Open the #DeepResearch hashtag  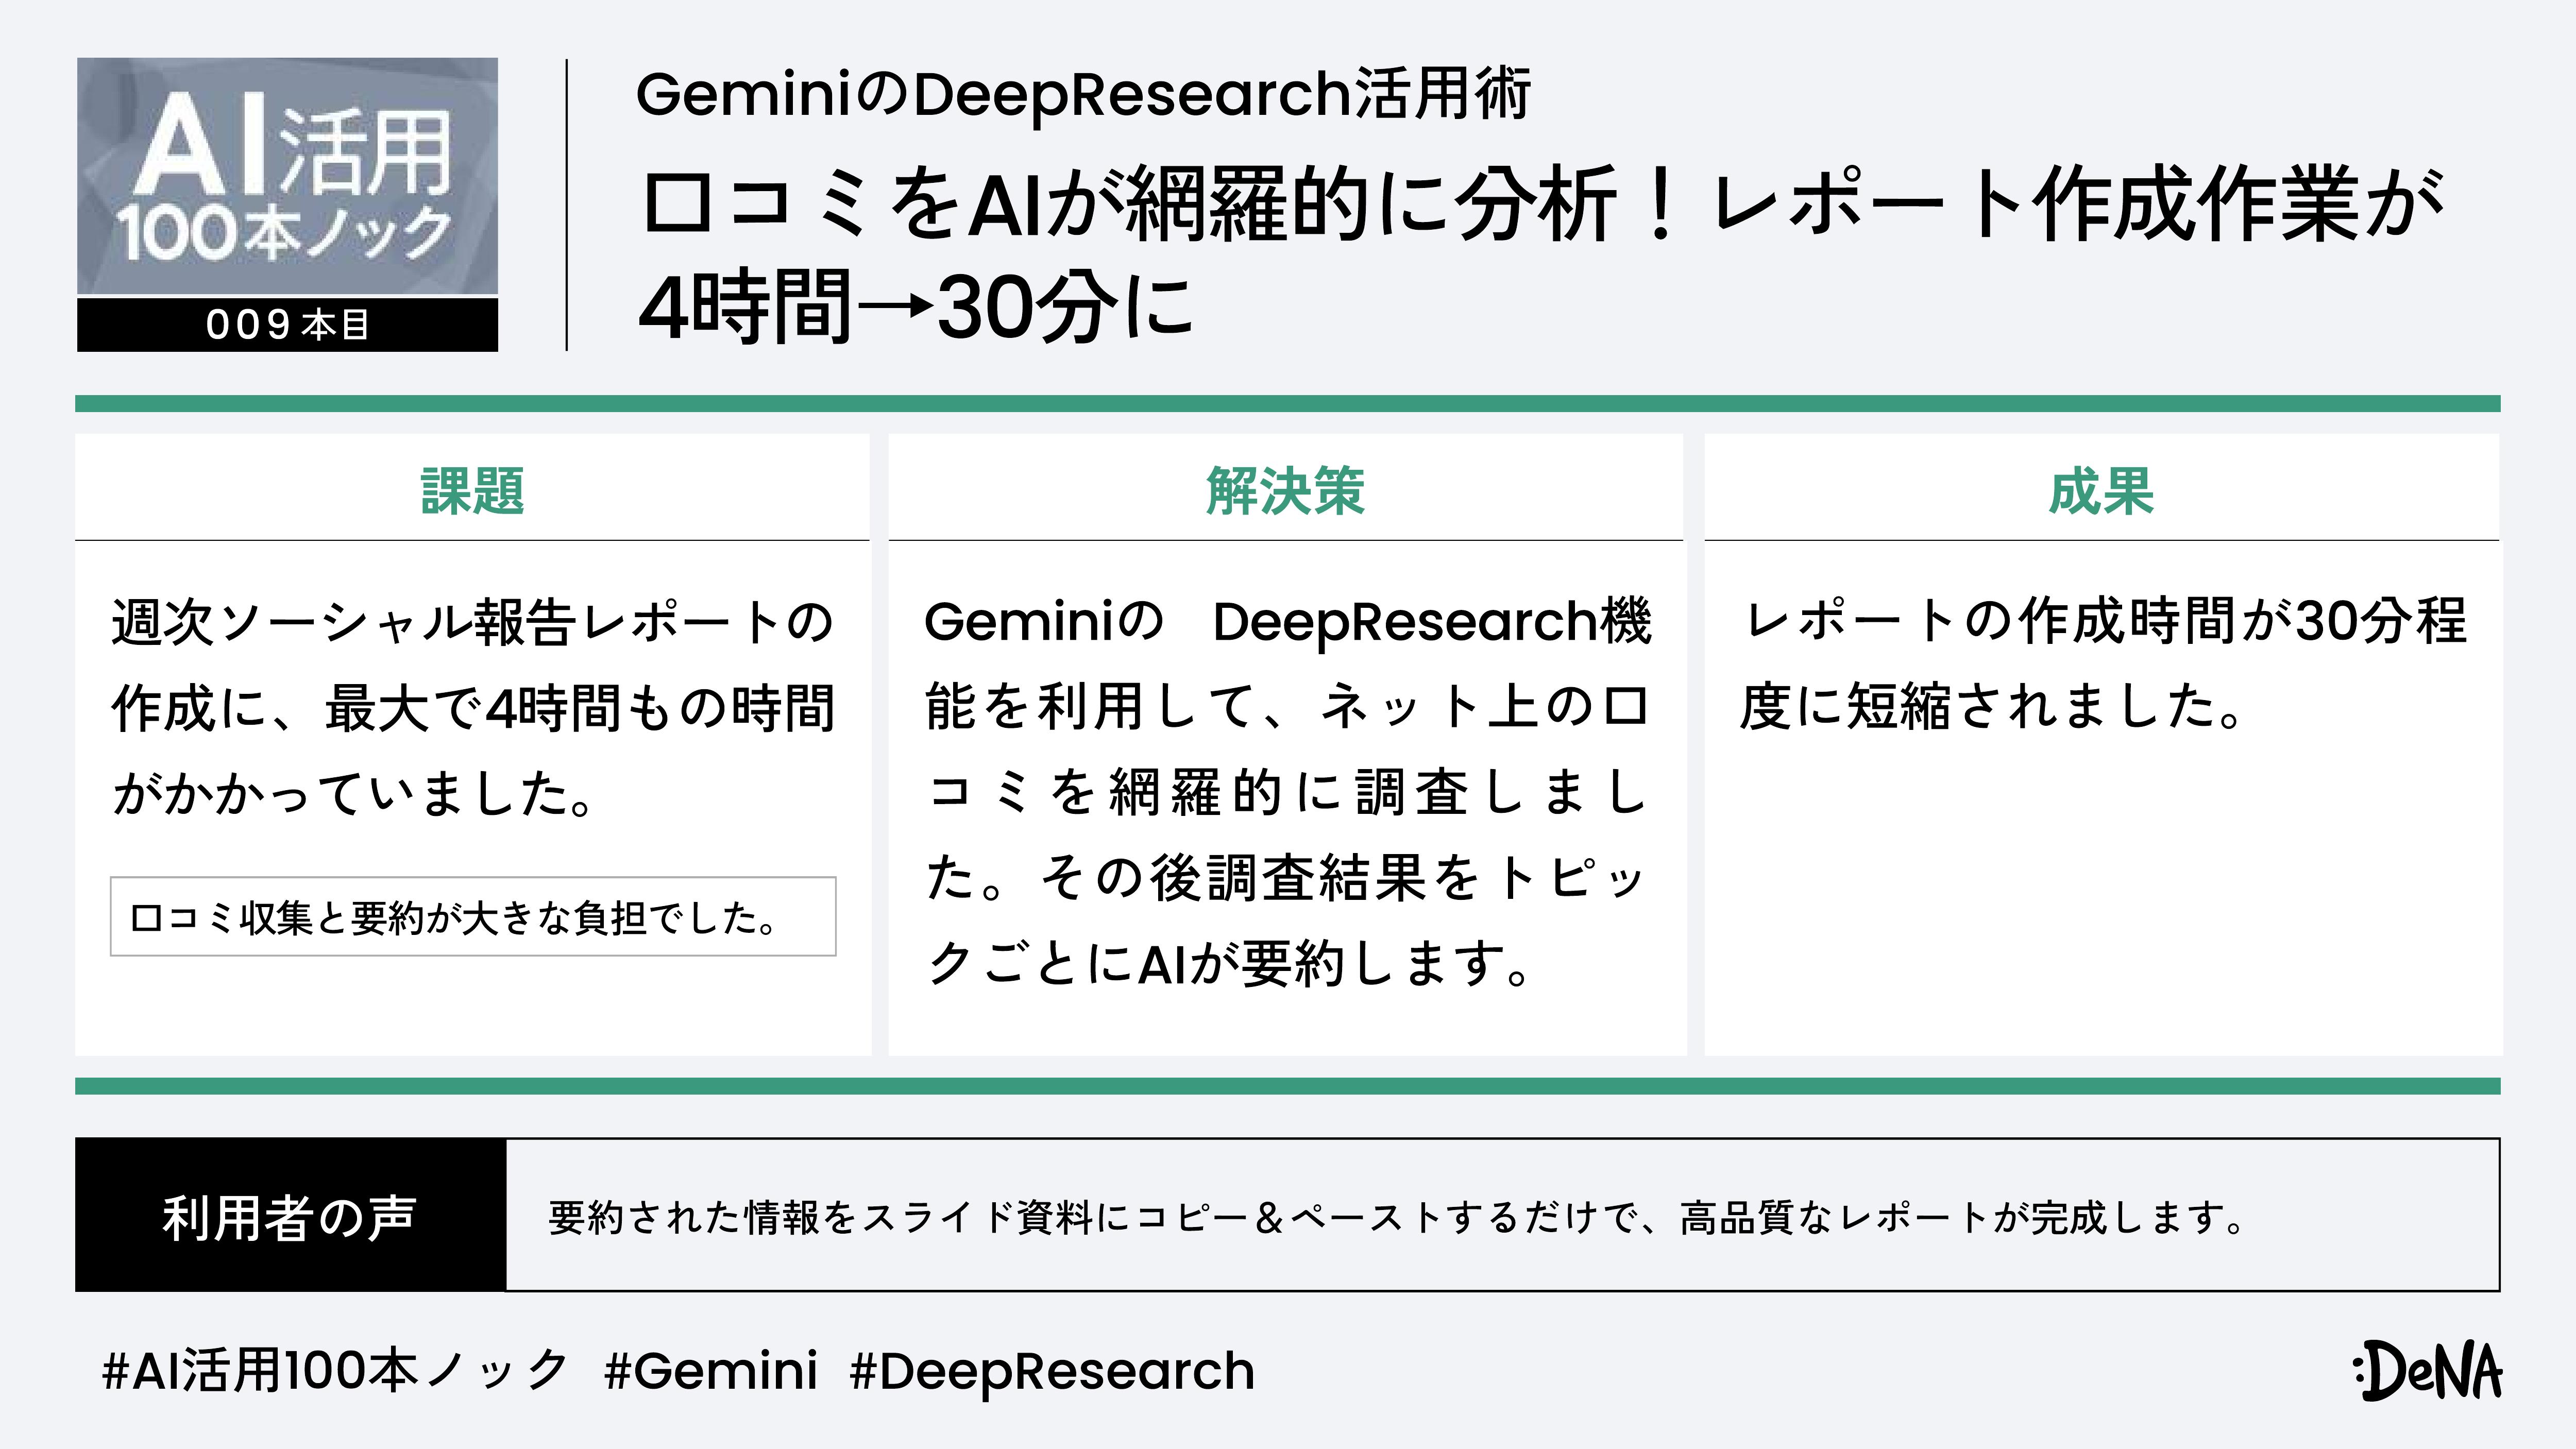click(1052, 1370)
